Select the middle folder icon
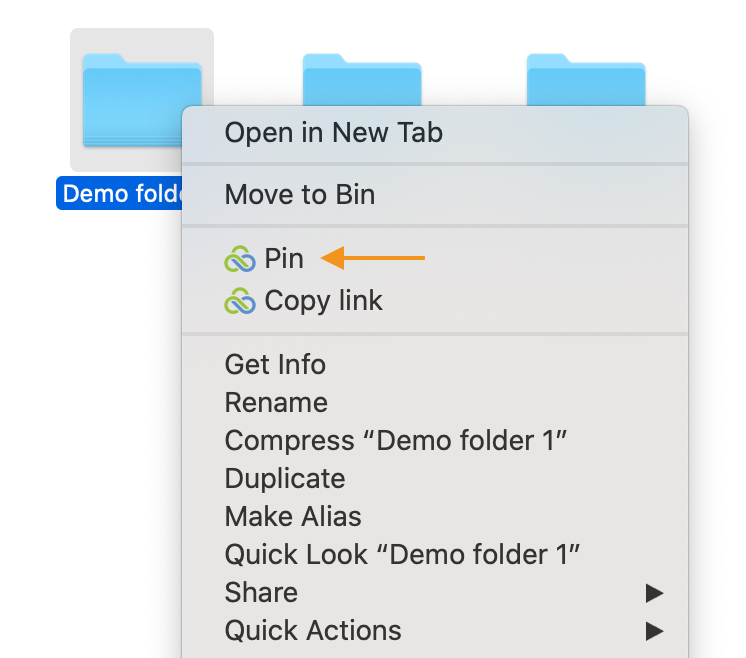 click(362, 79)
